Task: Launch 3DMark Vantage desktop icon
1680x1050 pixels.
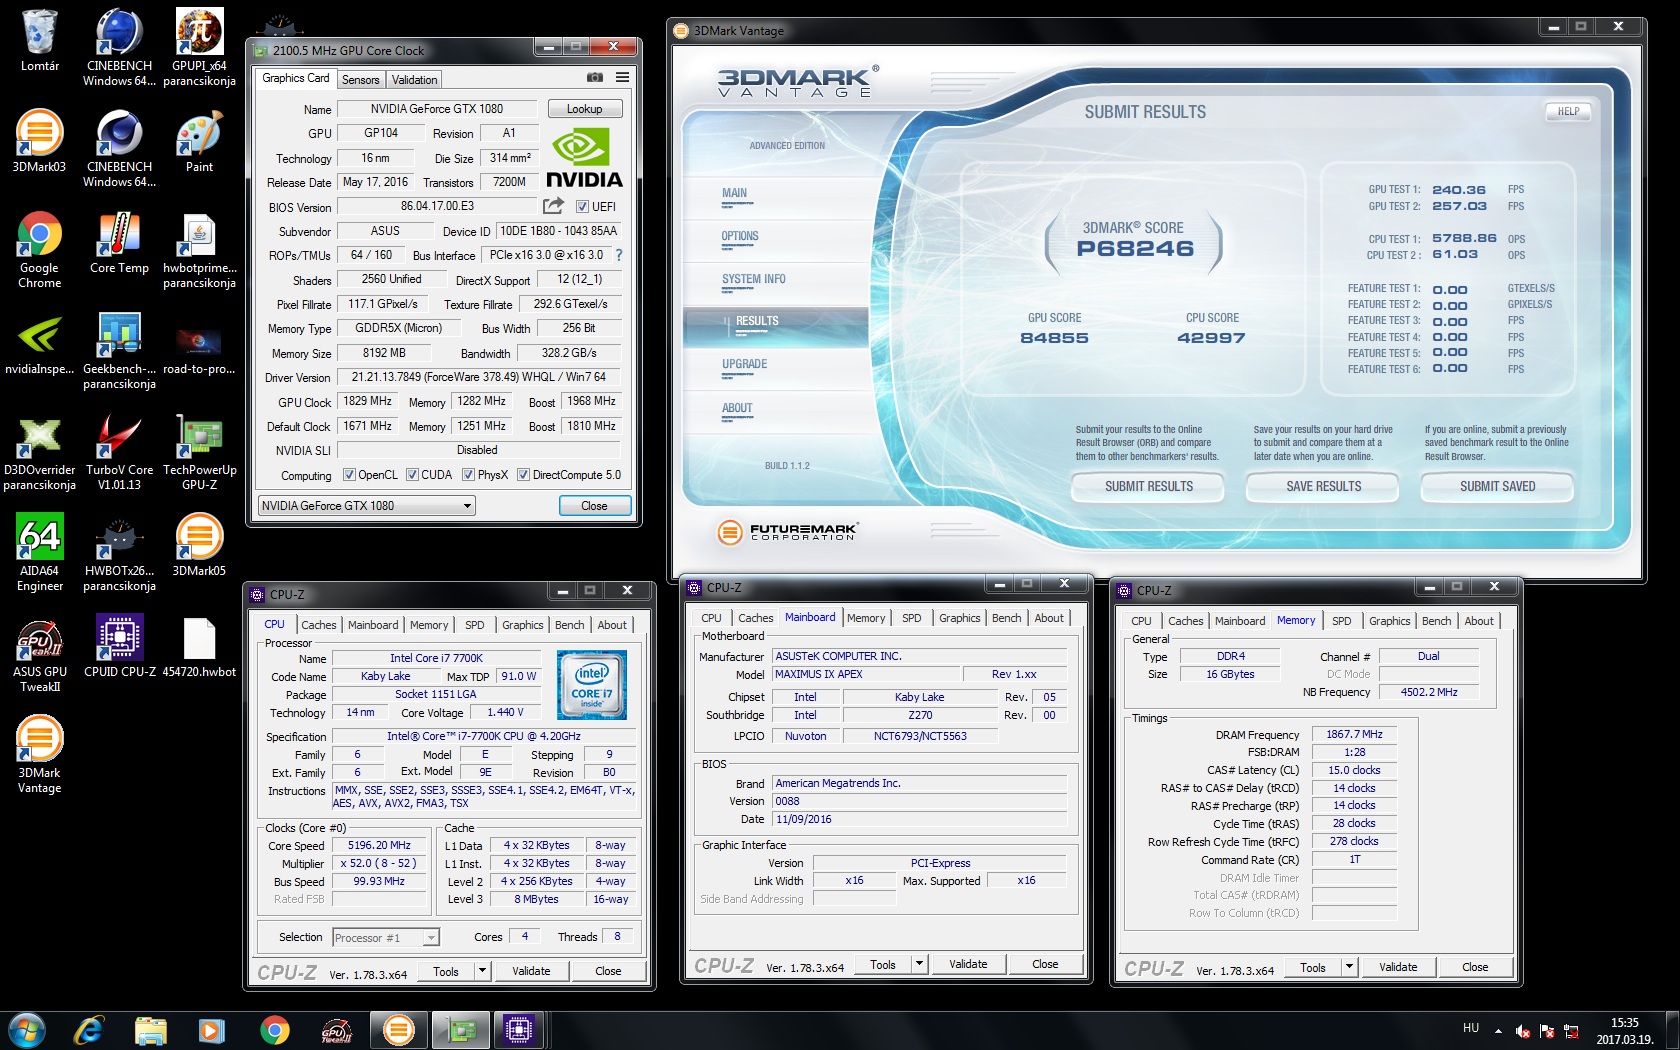Action: [x=39, y=755]
